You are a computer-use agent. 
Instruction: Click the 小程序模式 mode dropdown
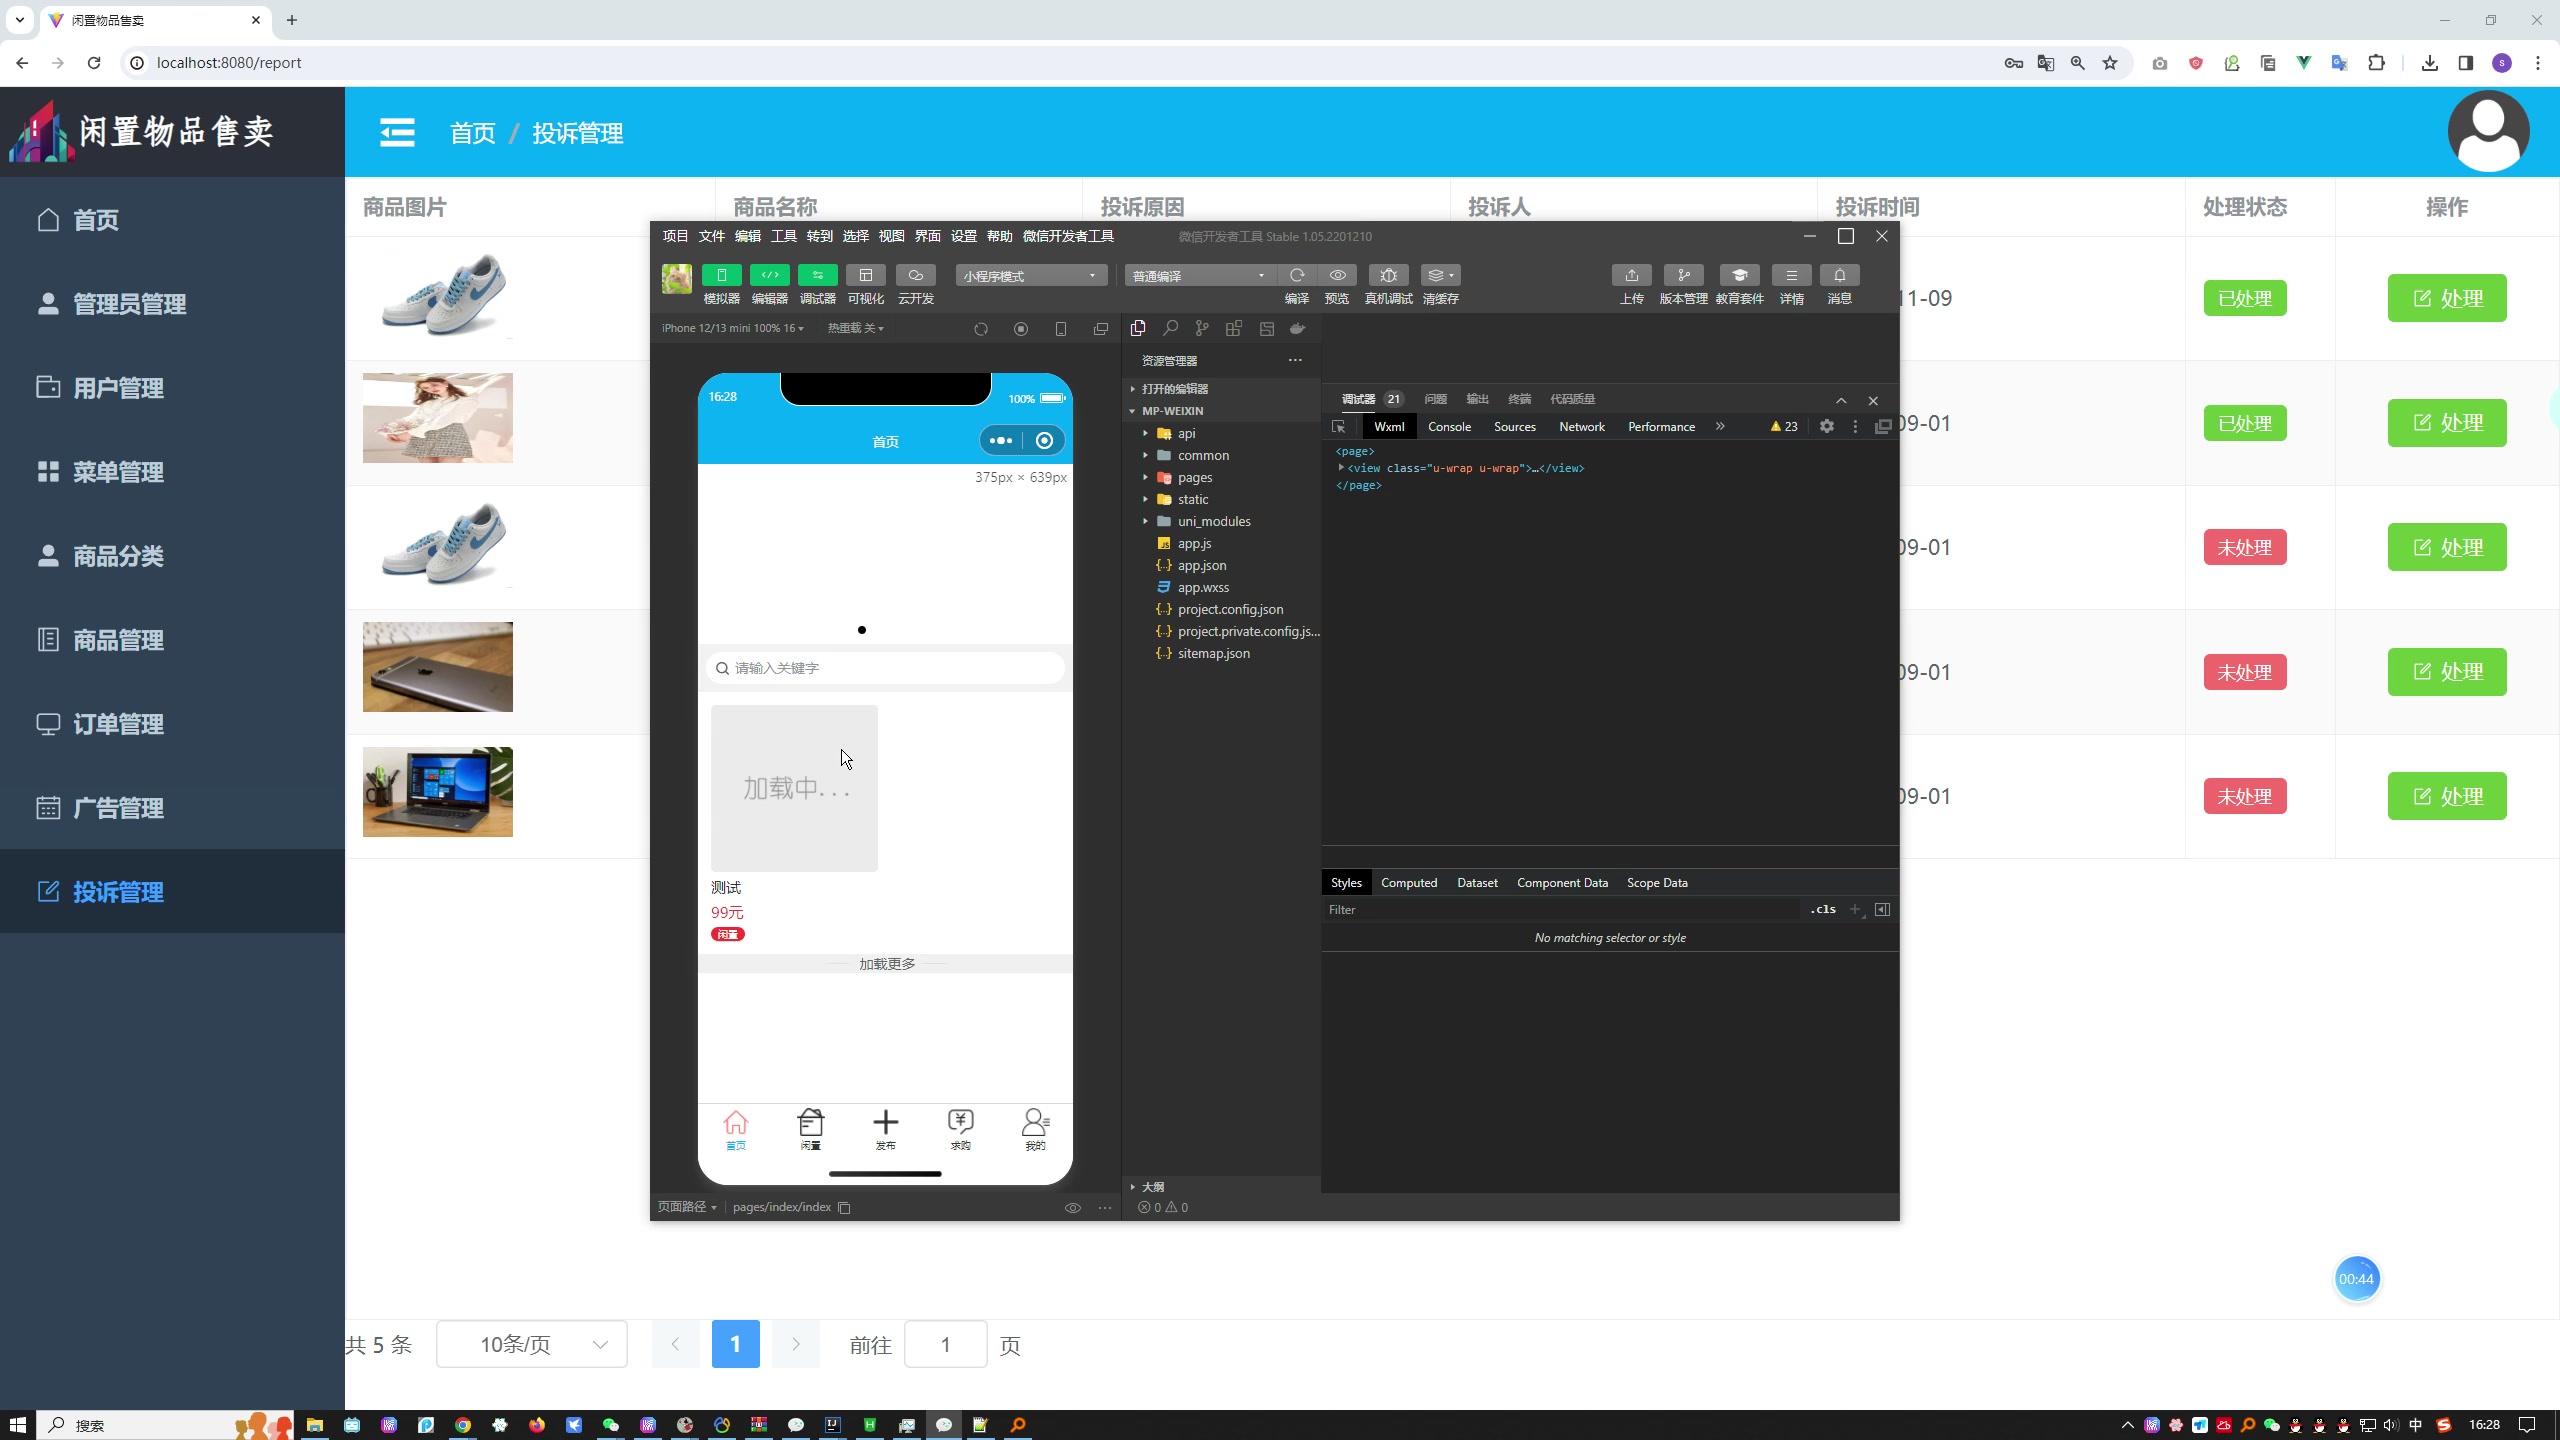point(1025,274)
